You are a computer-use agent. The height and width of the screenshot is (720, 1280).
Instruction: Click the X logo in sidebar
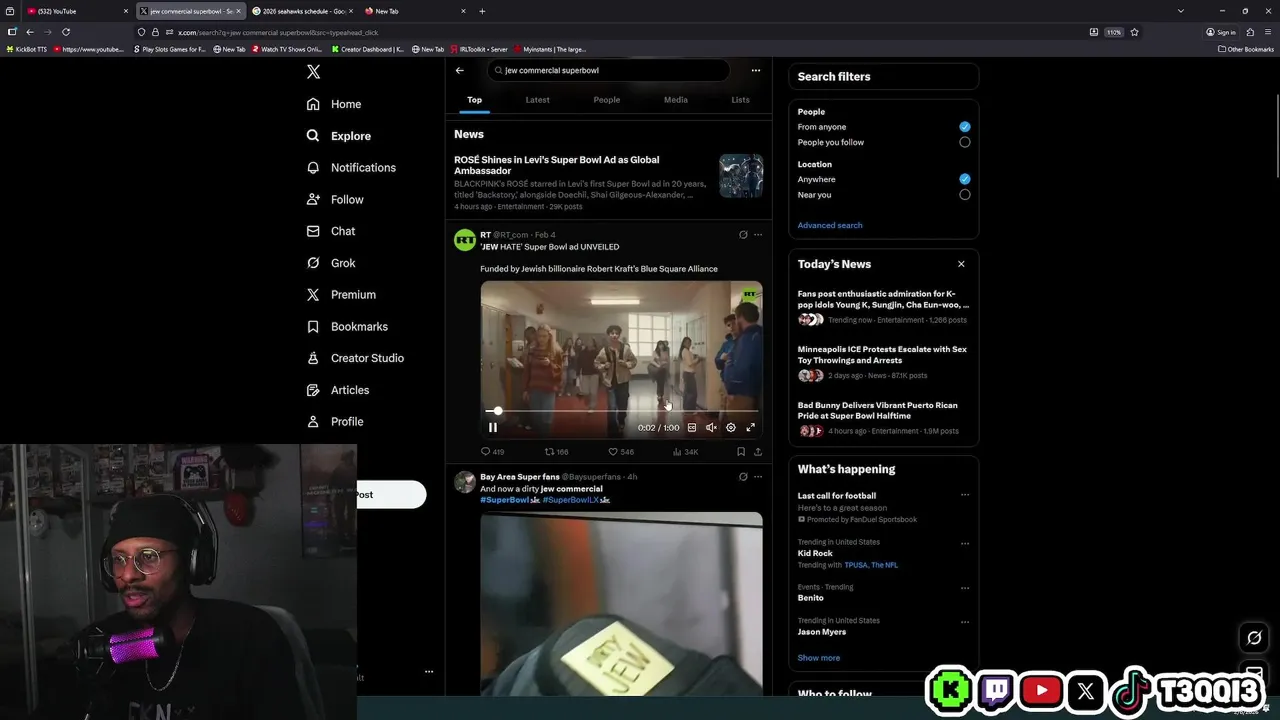point(313,72)
